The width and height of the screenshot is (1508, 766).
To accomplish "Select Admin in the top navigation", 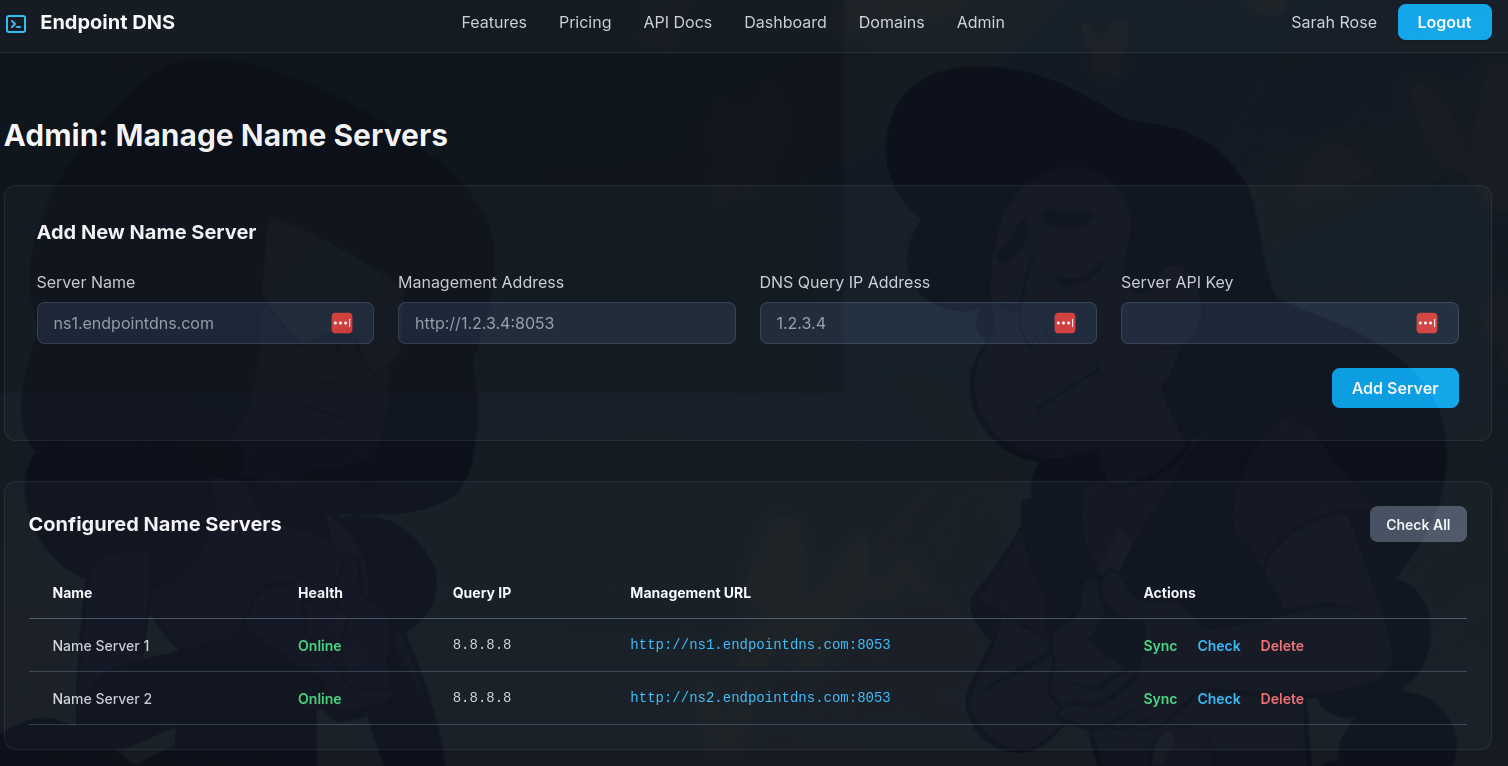I will 980,22.
